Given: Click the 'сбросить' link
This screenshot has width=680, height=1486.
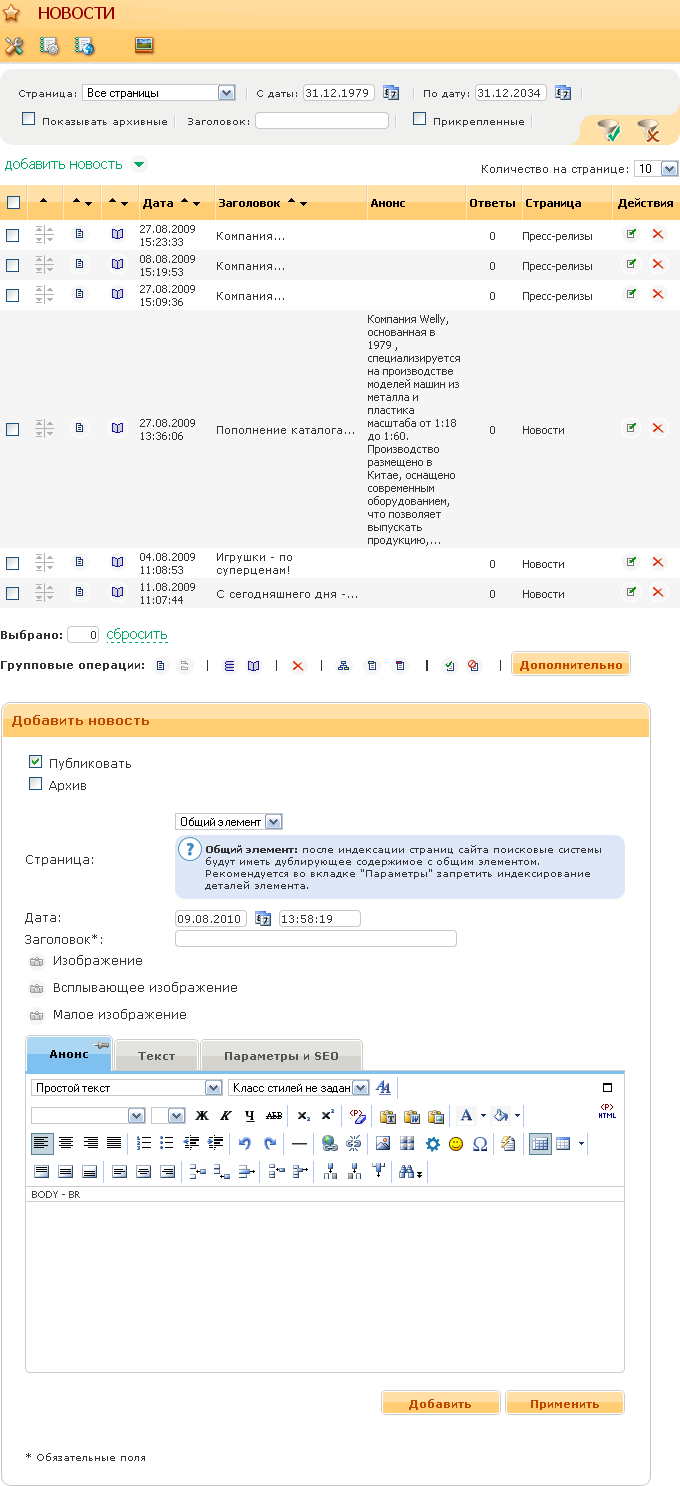Looking at the screenshot, I should 137,635.
